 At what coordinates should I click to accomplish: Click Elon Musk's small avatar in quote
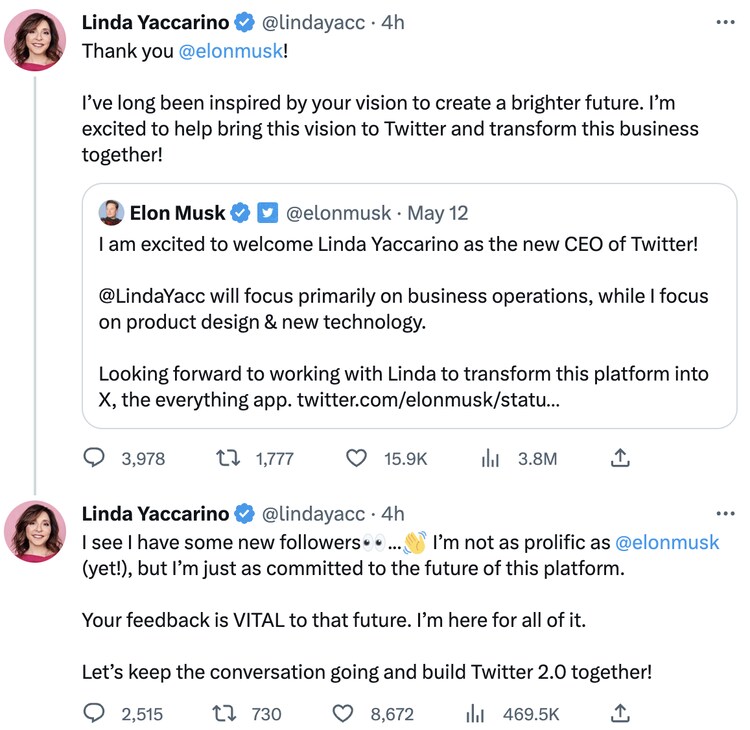tap(111, 213)
